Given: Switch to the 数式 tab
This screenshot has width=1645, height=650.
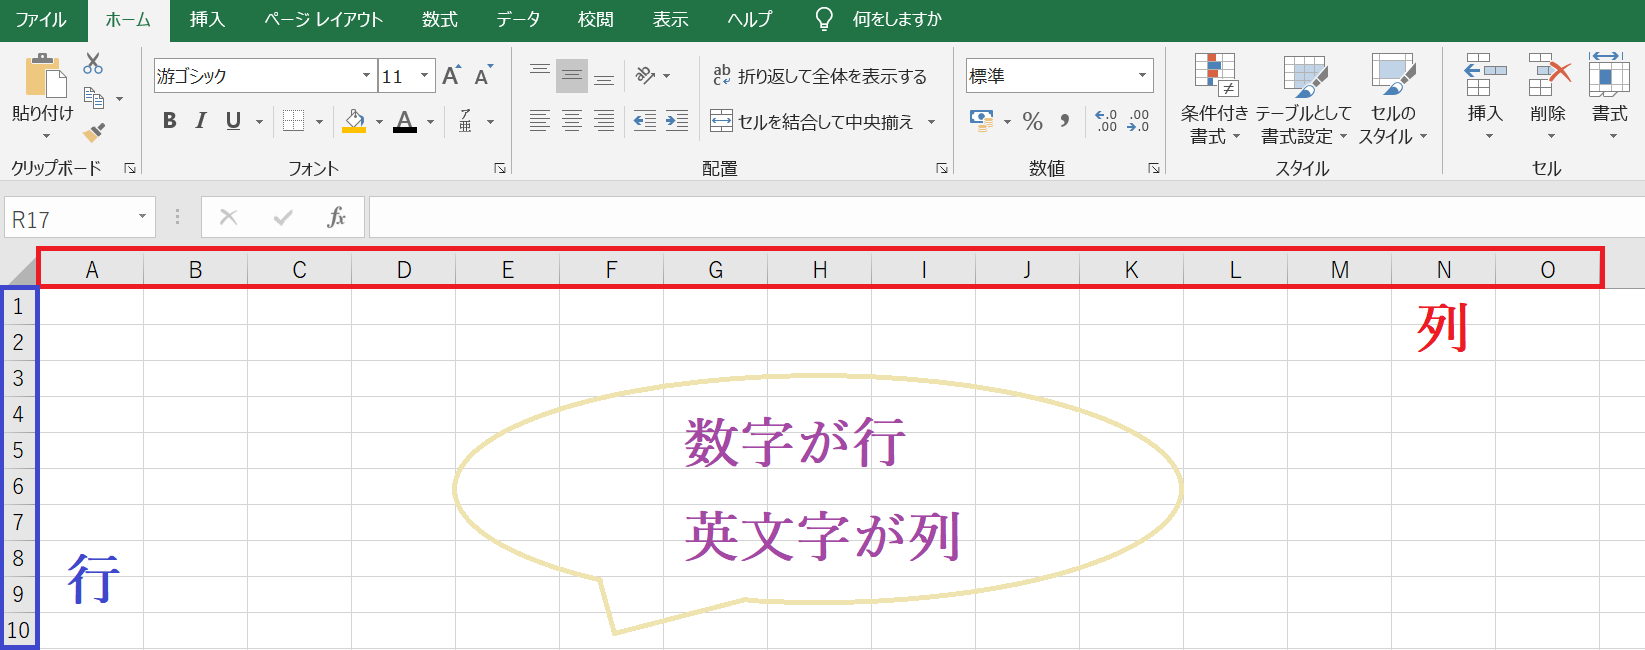Looking at the screenshot, I should click(439, 19).
